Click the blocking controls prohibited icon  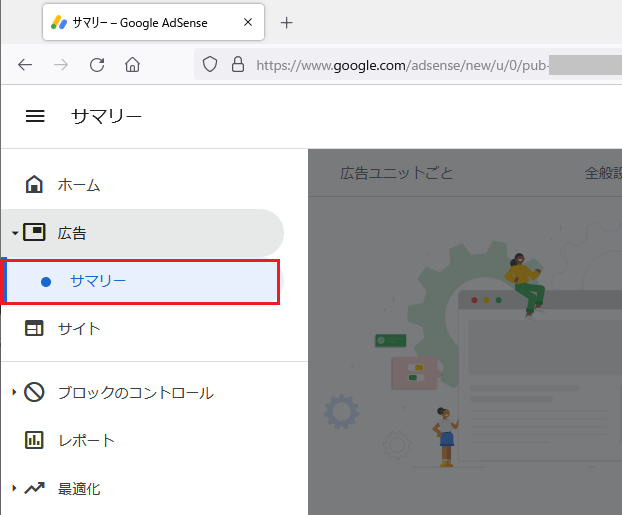click(x=34, y=393)
